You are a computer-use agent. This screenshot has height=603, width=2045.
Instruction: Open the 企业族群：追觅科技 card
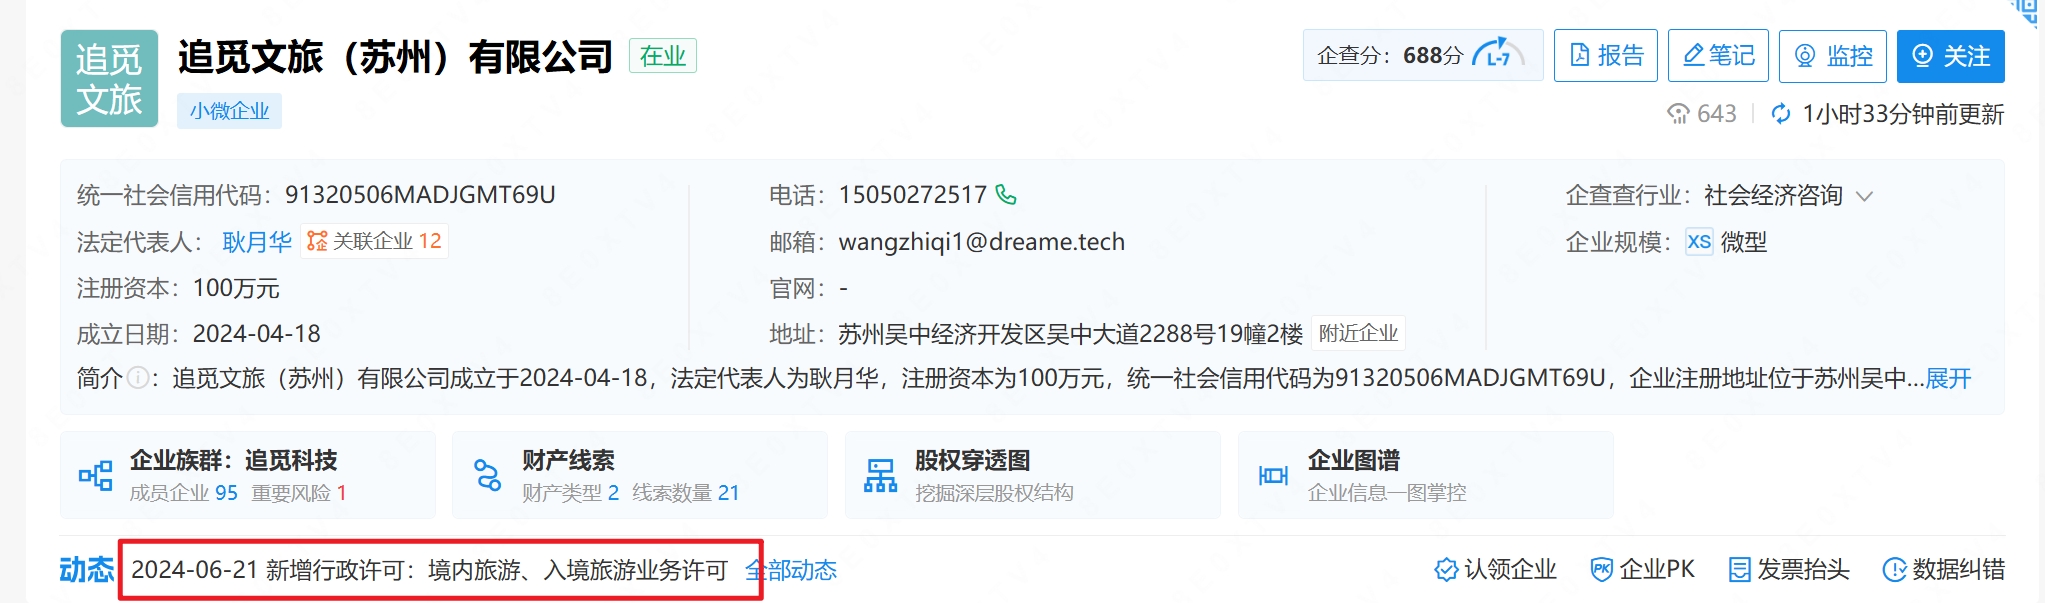pos(248,475)
